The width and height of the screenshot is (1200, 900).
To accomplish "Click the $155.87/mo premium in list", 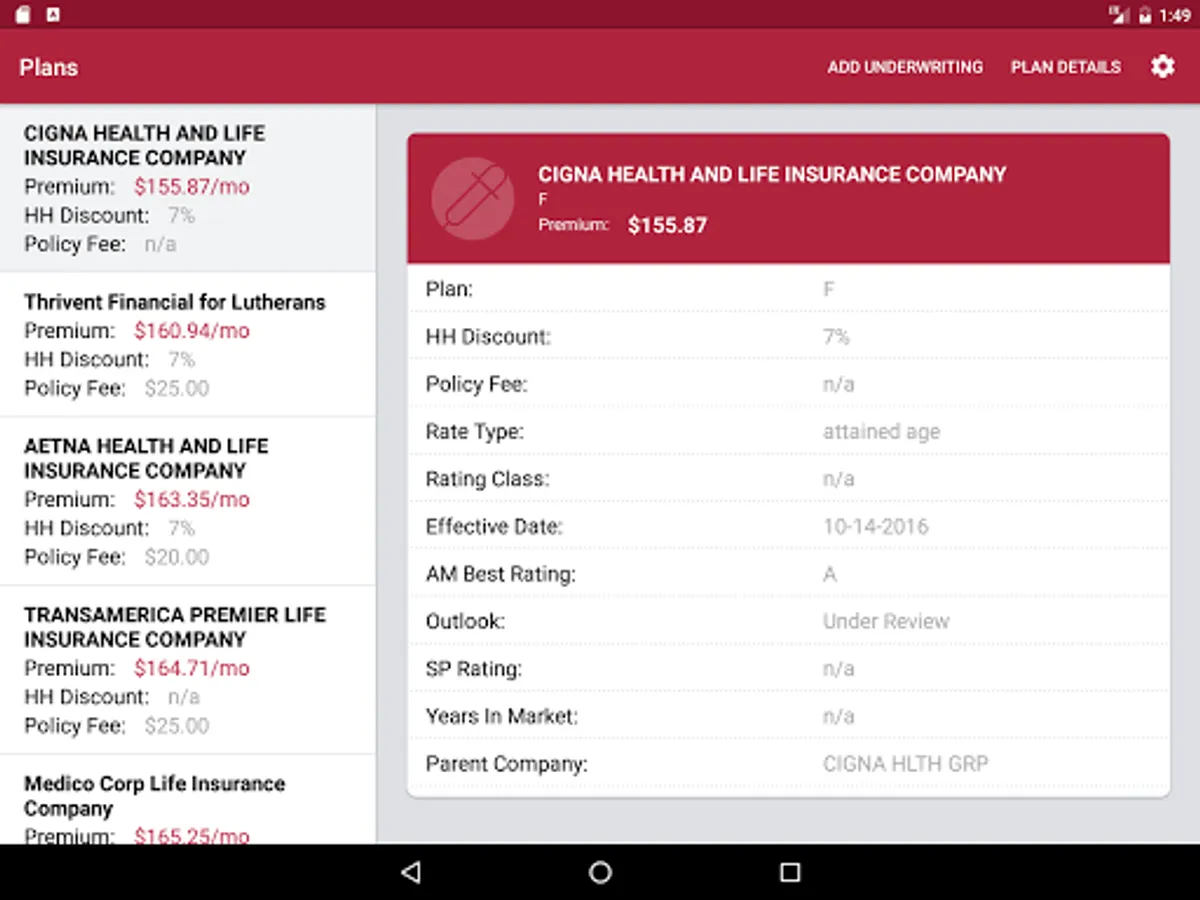I will tap(192, 187).
